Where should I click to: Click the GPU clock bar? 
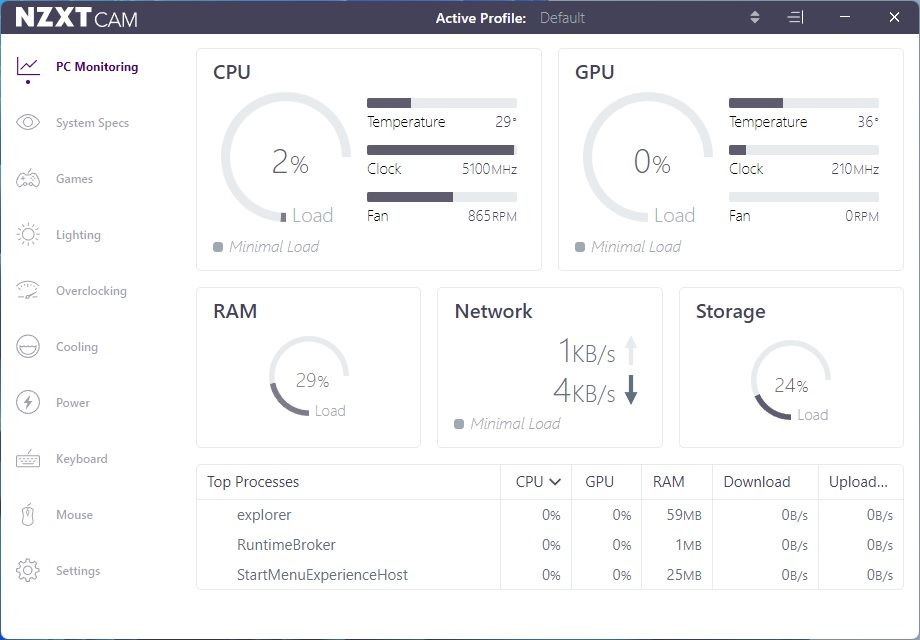[804, 150]
